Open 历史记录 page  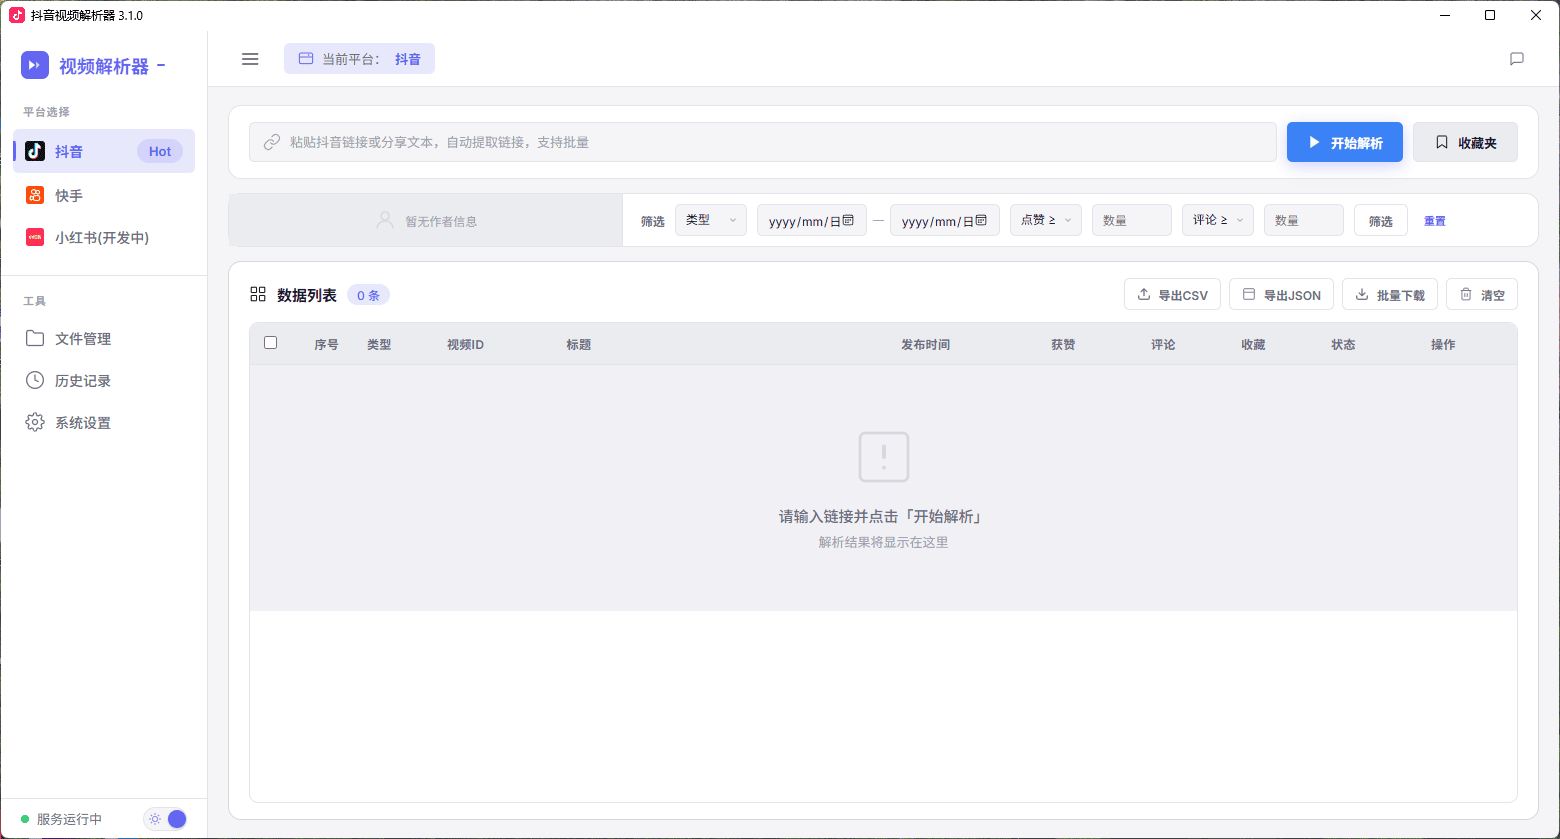(x=104, y=380)
